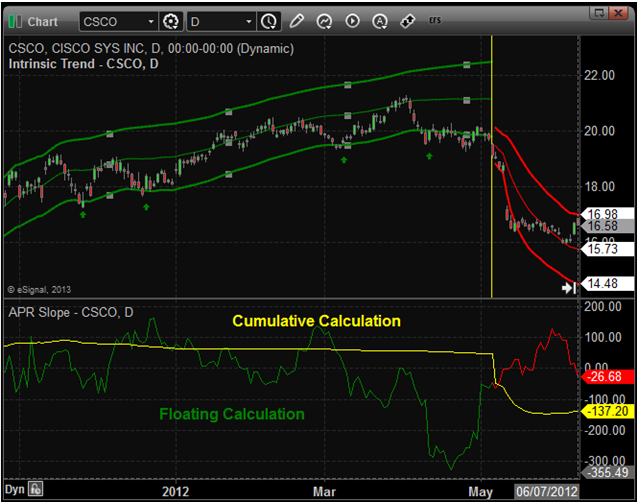Click the yellow -137.20 value tag
Screen dimensions: 637x502
click(x=607, y=411)
